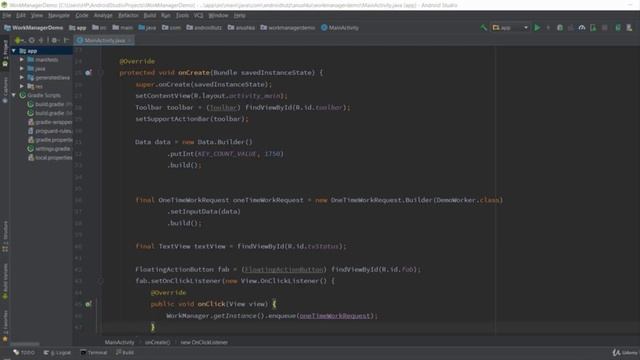This screenshot has height=360, width=640.
Task: Expand the generatedJava folder
Action: coord(22,78)
